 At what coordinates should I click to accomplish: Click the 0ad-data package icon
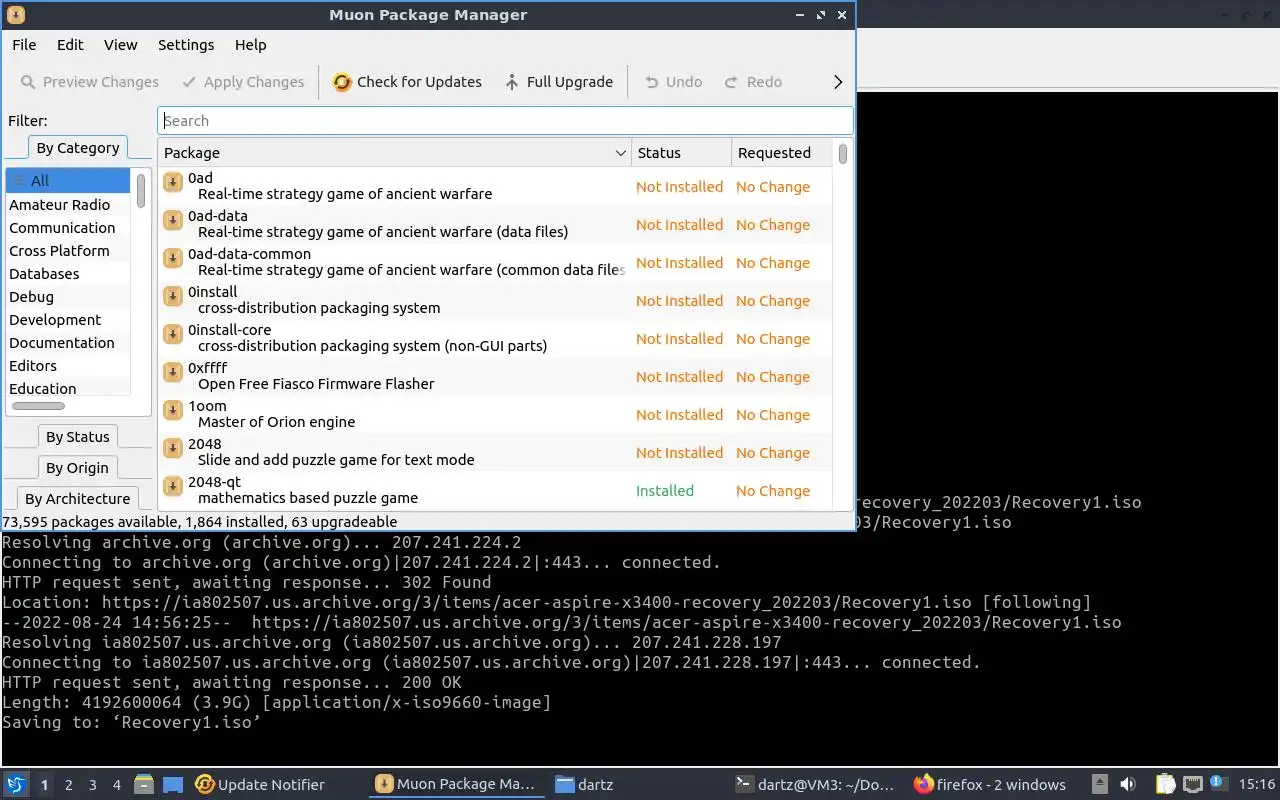172,220
